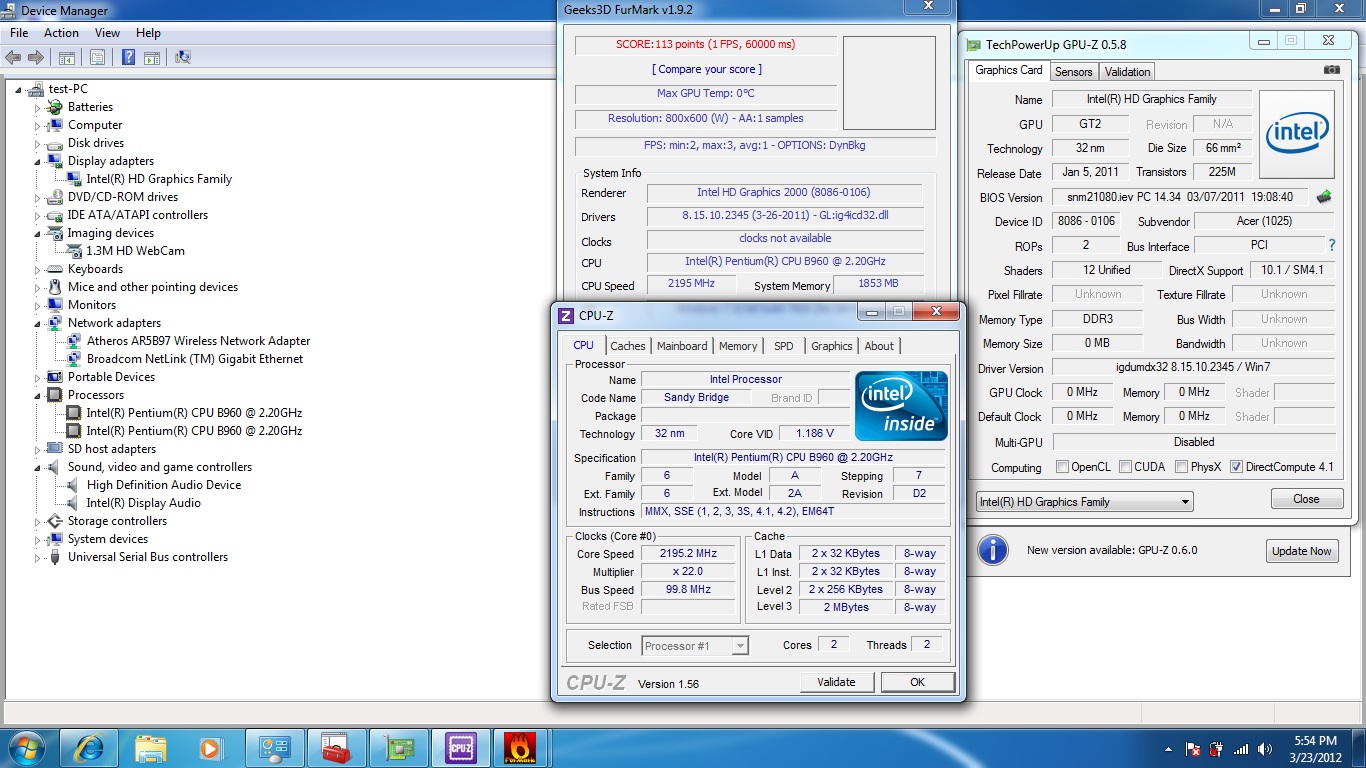Click the GPU-Z camera screenshot icon
1366x768 pixels.
[x=1332, y=70]
